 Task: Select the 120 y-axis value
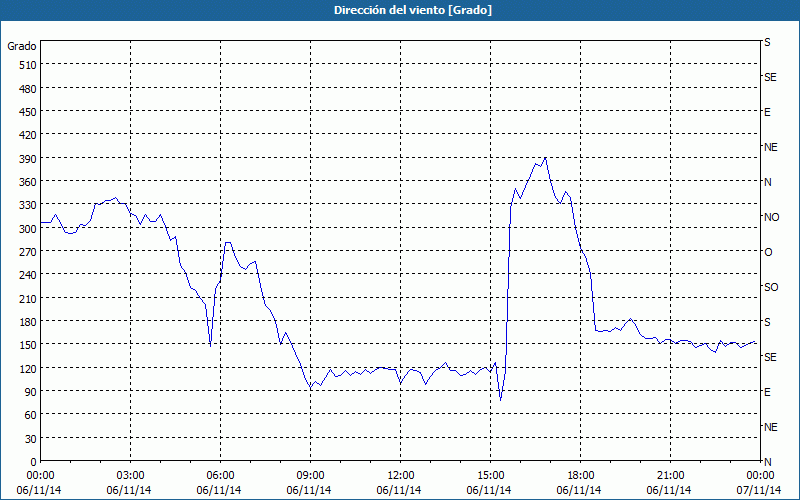point(29,368)
